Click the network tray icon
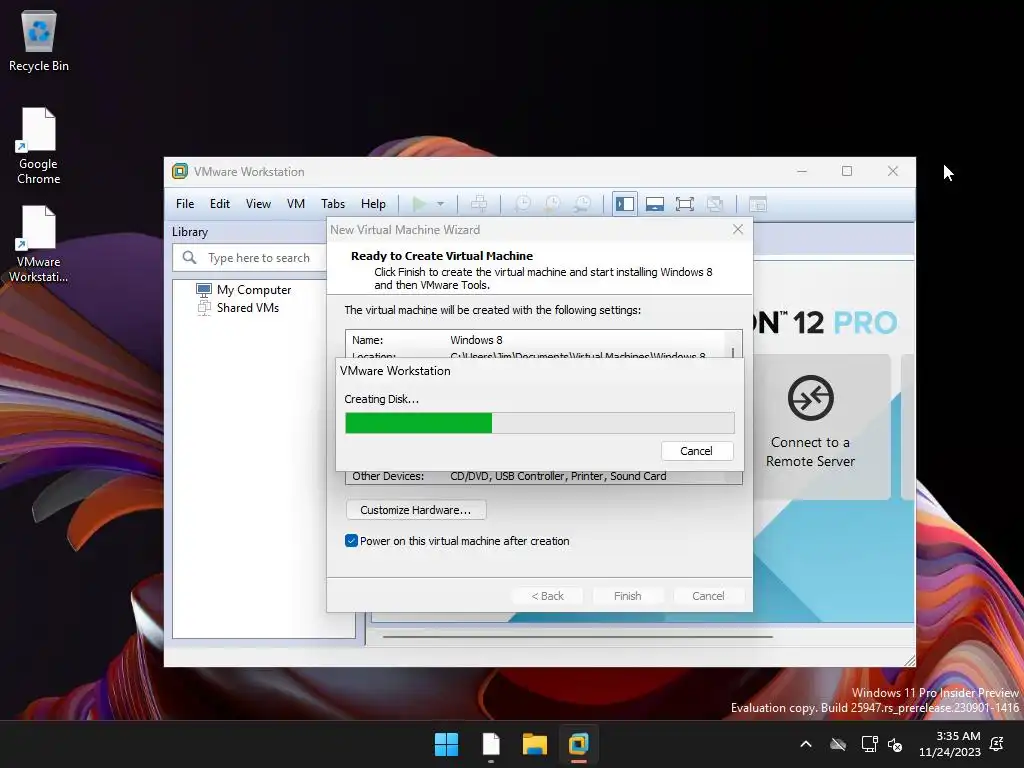 click(x=869, y=744)
